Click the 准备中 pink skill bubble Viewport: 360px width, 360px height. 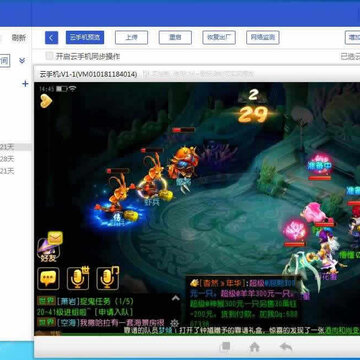(320, 164)
